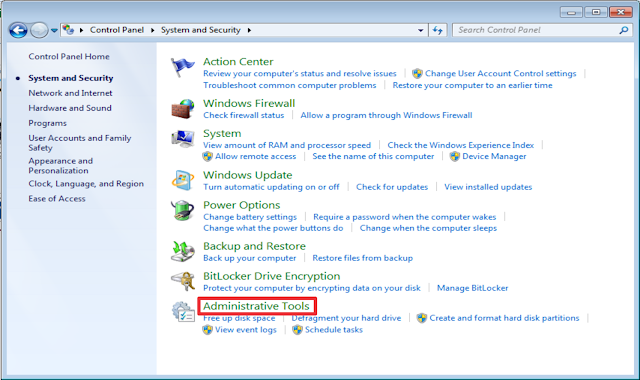The width and height of the screenshot is (640, 380).
Task: Select Clock, Language, and Region
Action: 86,184
